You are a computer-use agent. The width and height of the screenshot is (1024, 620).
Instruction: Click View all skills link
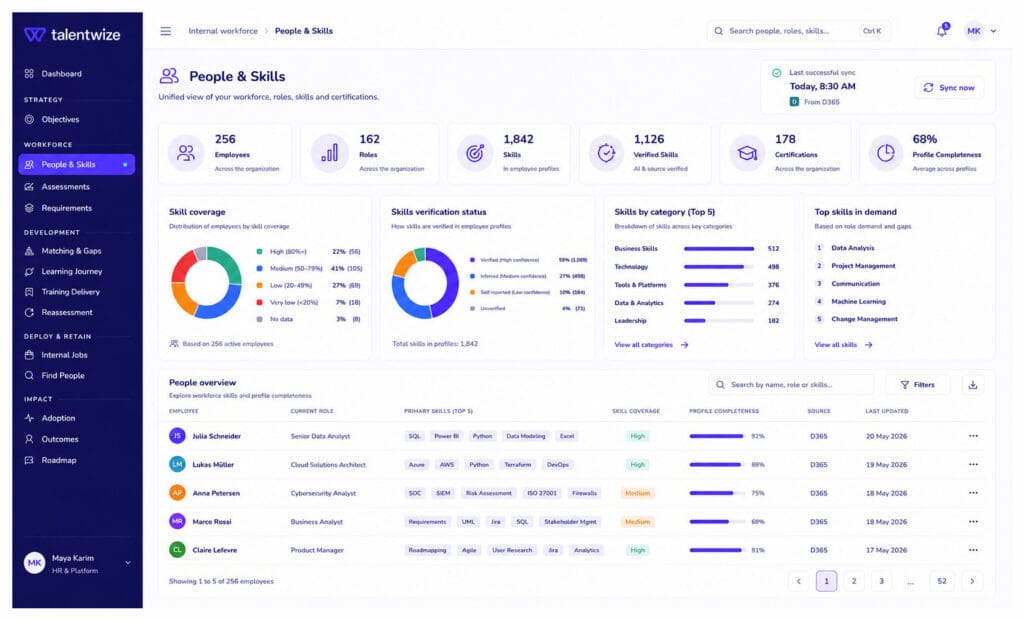843,345
